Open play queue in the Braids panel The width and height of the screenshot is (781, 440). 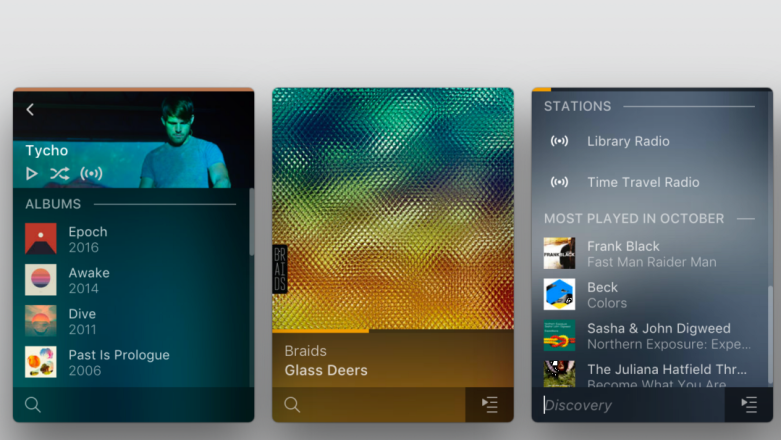pos(490,405)
